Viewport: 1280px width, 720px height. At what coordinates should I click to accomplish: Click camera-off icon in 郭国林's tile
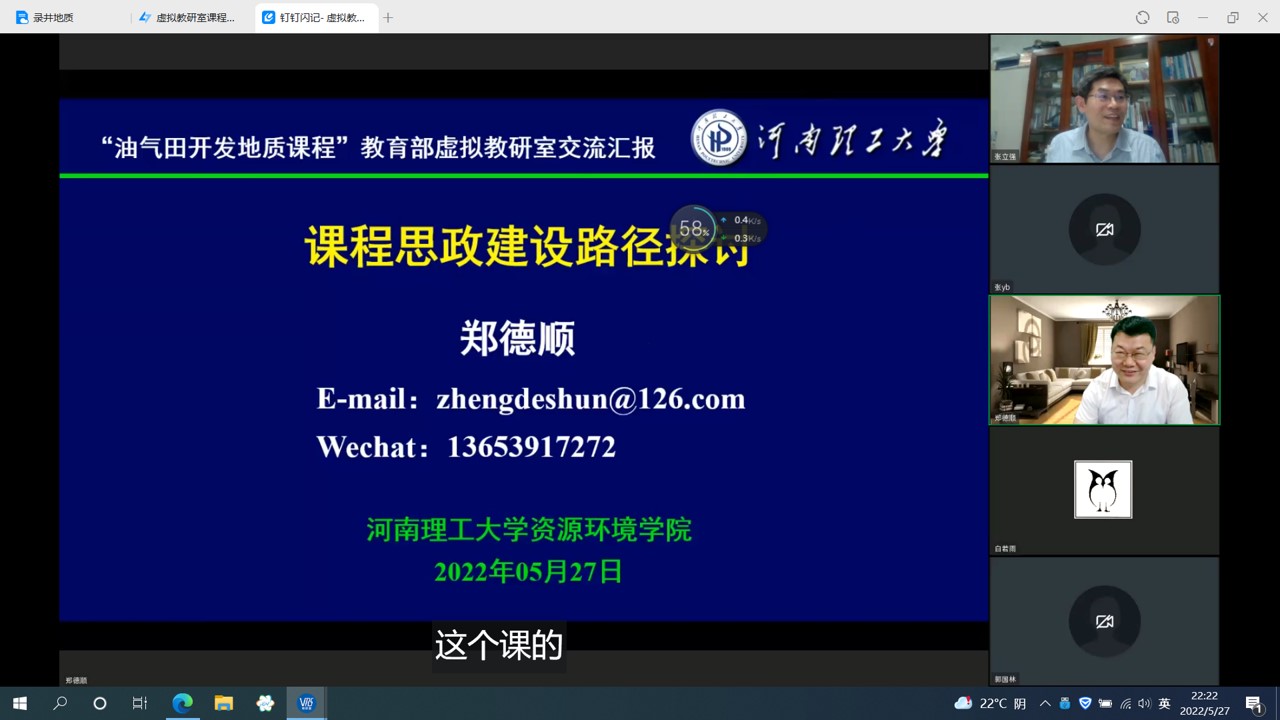1104,622
